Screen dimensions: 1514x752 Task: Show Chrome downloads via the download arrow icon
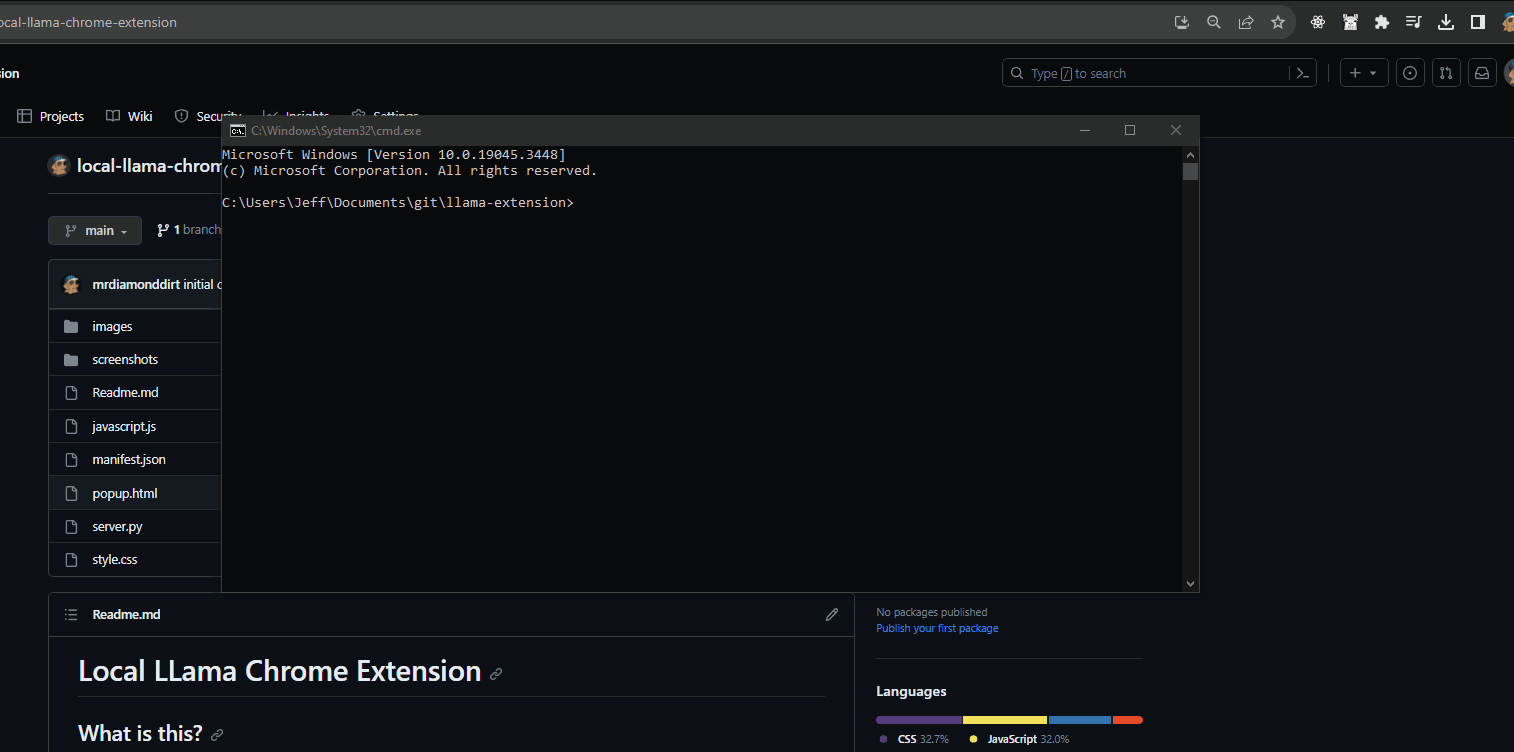1445,22
